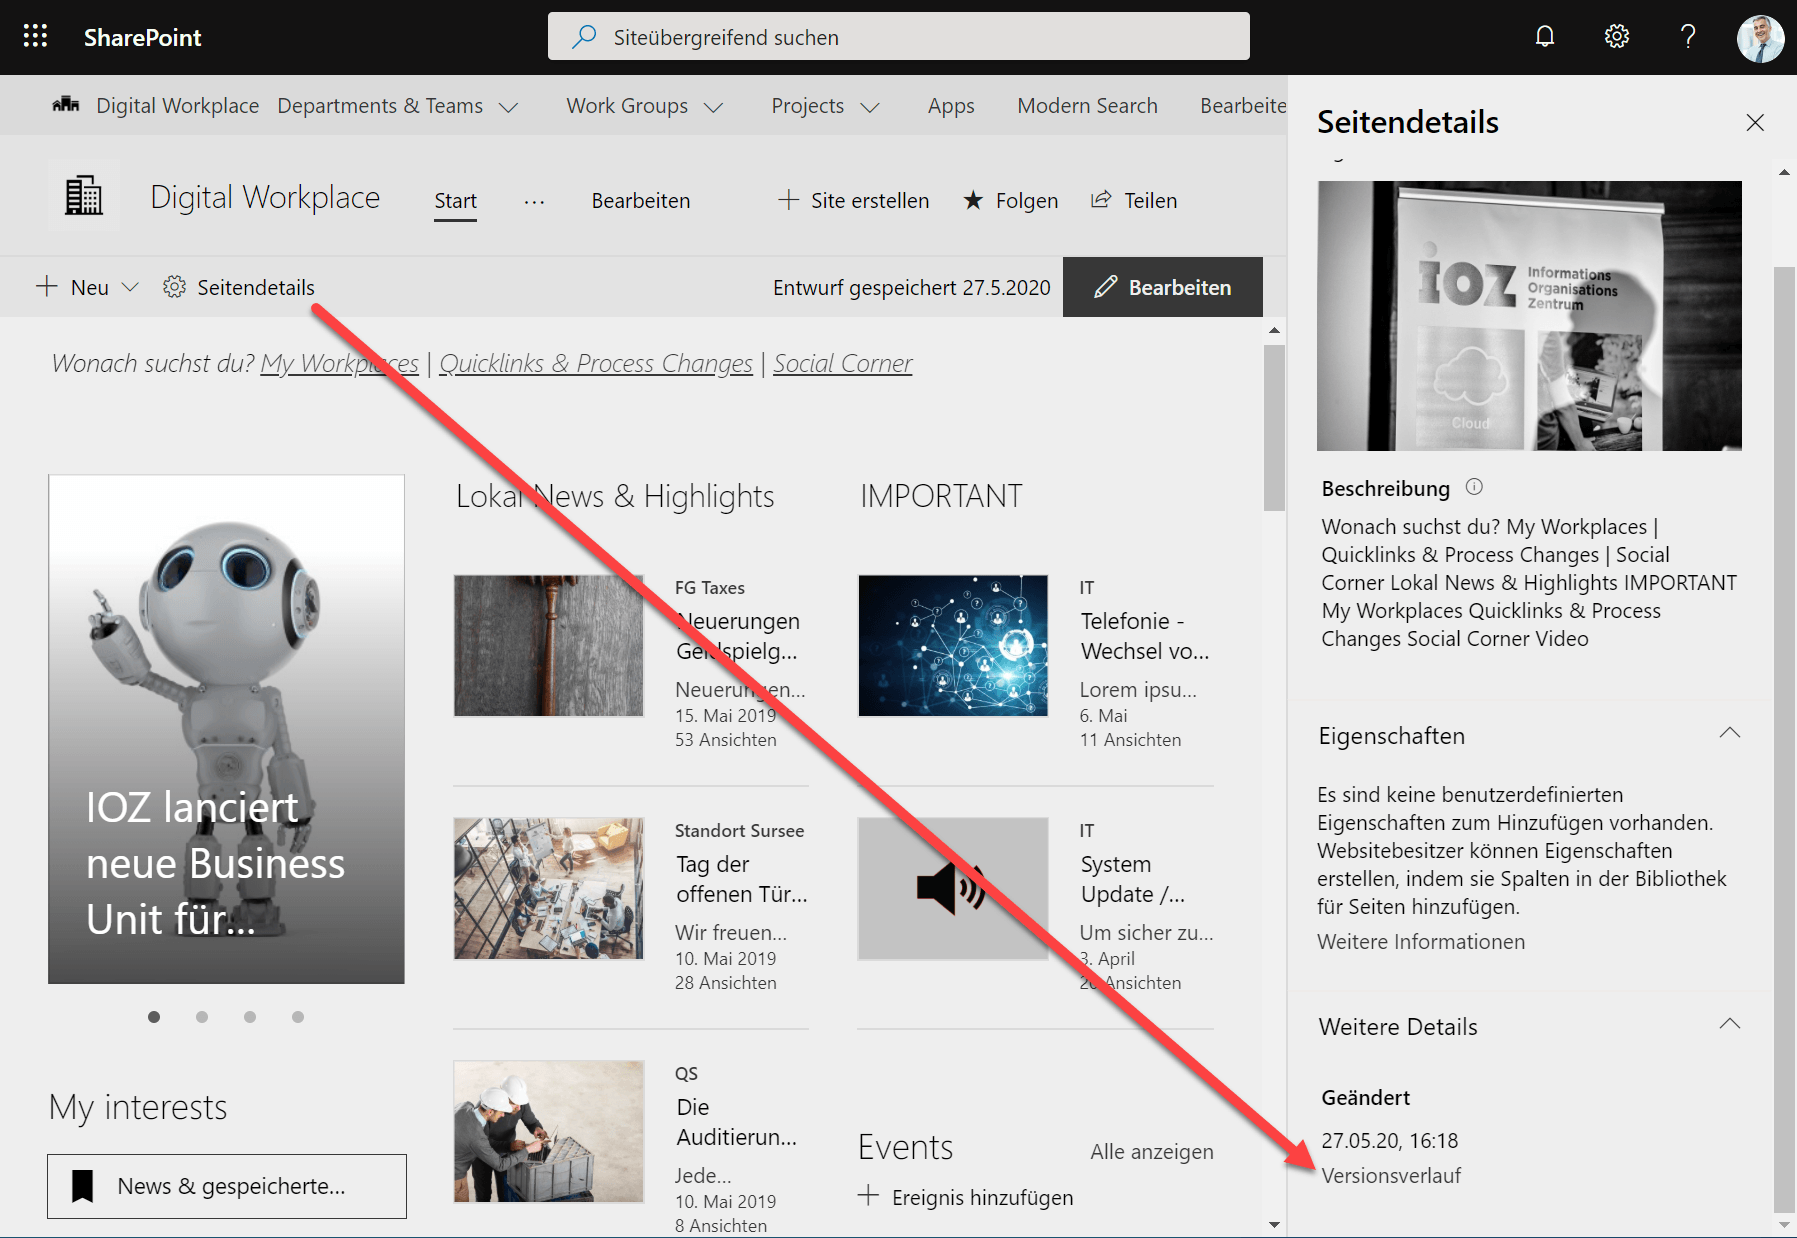Screen dimensions: 1797x1238
Task: Open the System Update speaker thumbnail
Action: (953, 888)
